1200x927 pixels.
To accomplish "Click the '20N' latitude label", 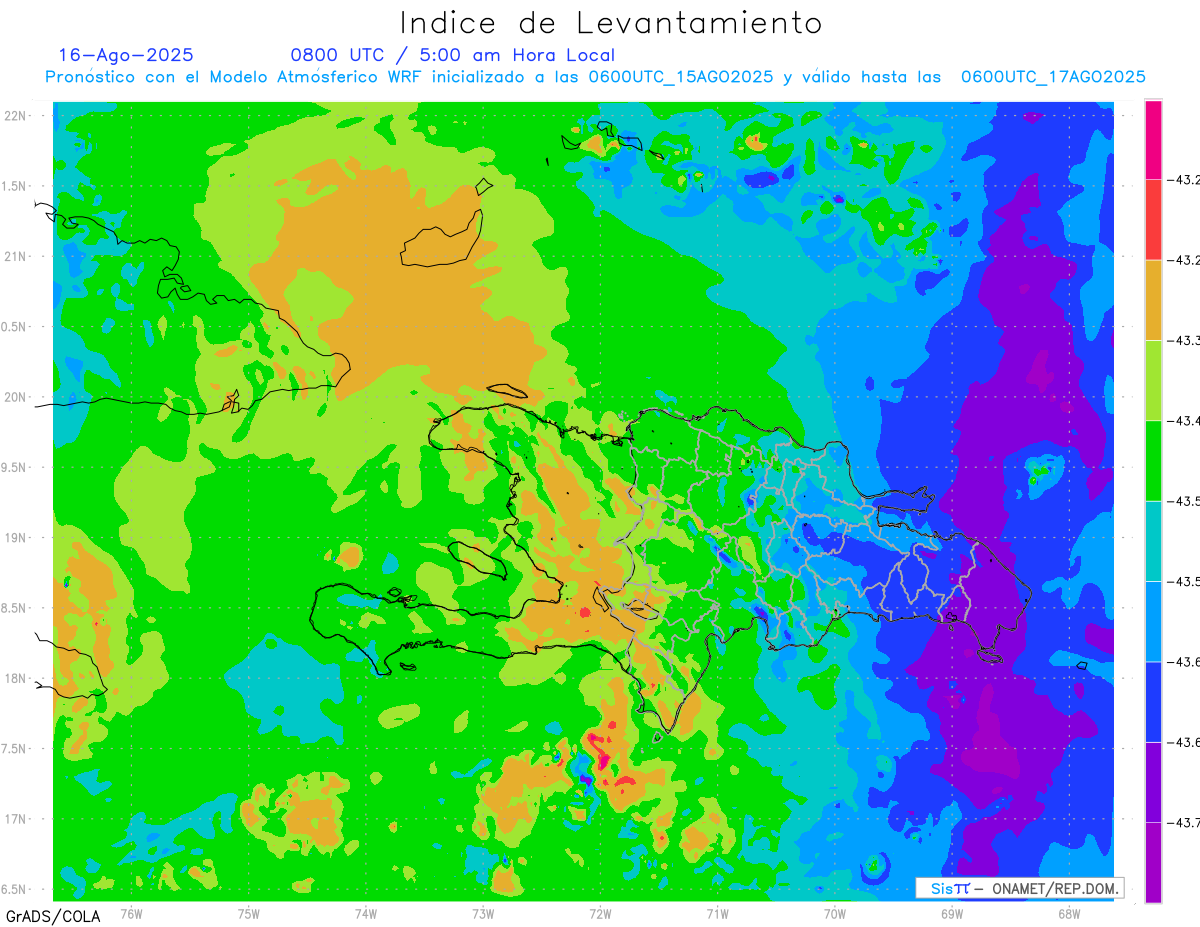I will (x=15, y=397).
